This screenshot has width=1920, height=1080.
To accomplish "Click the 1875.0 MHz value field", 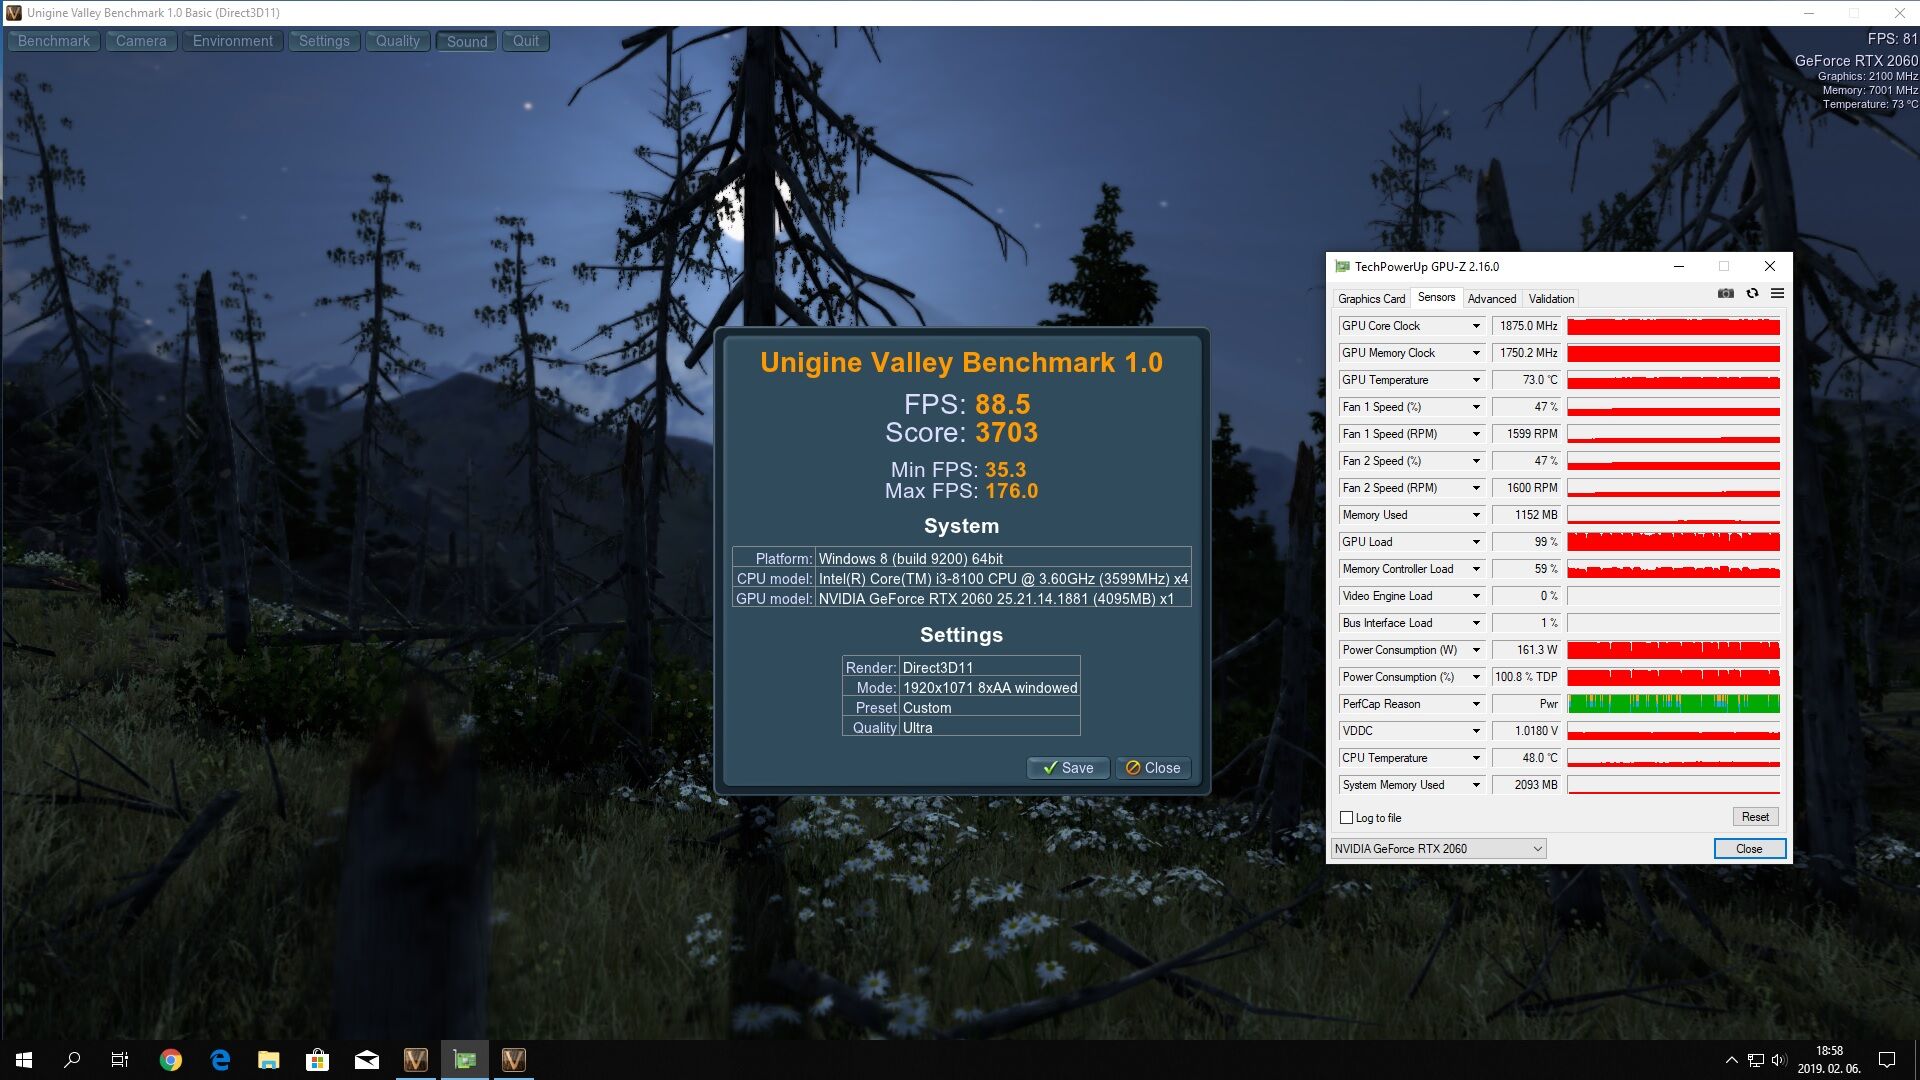I will pos(1527,326).
